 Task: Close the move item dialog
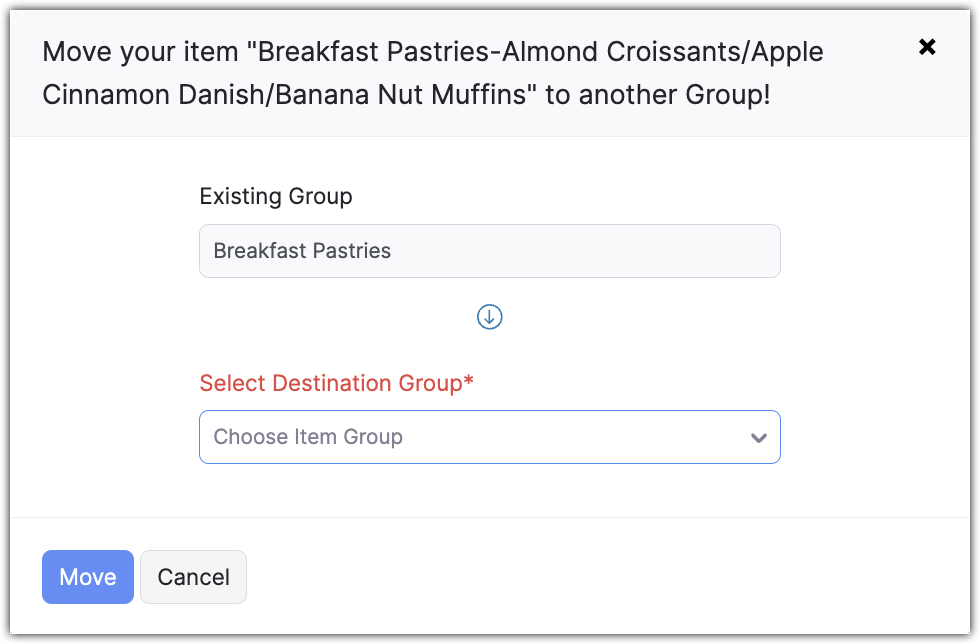tap(927, 47)
